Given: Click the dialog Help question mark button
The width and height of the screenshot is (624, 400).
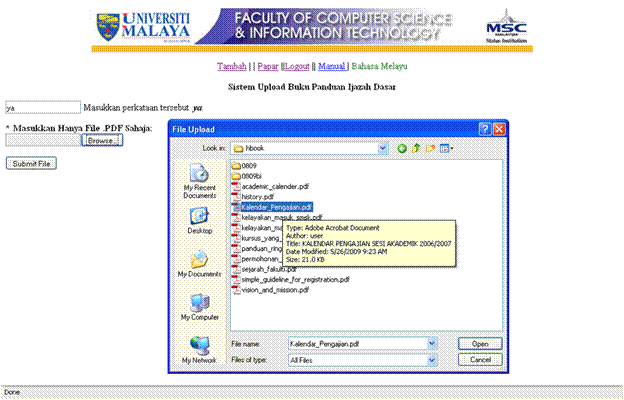Looking at the screenshot, I should point(483,129).
